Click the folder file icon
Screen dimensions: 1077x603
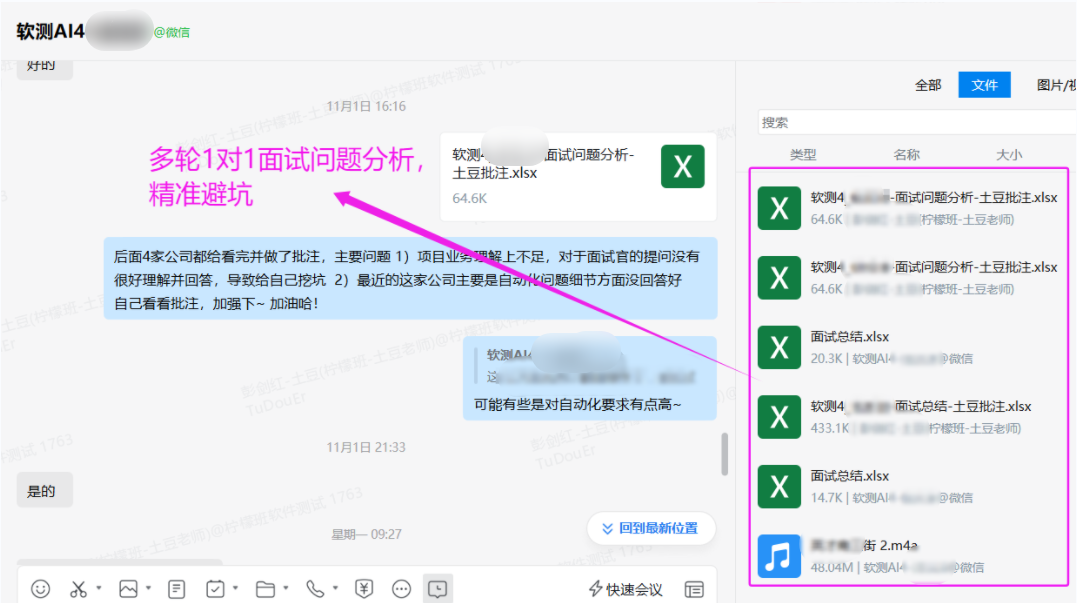[x=265, y=589]
